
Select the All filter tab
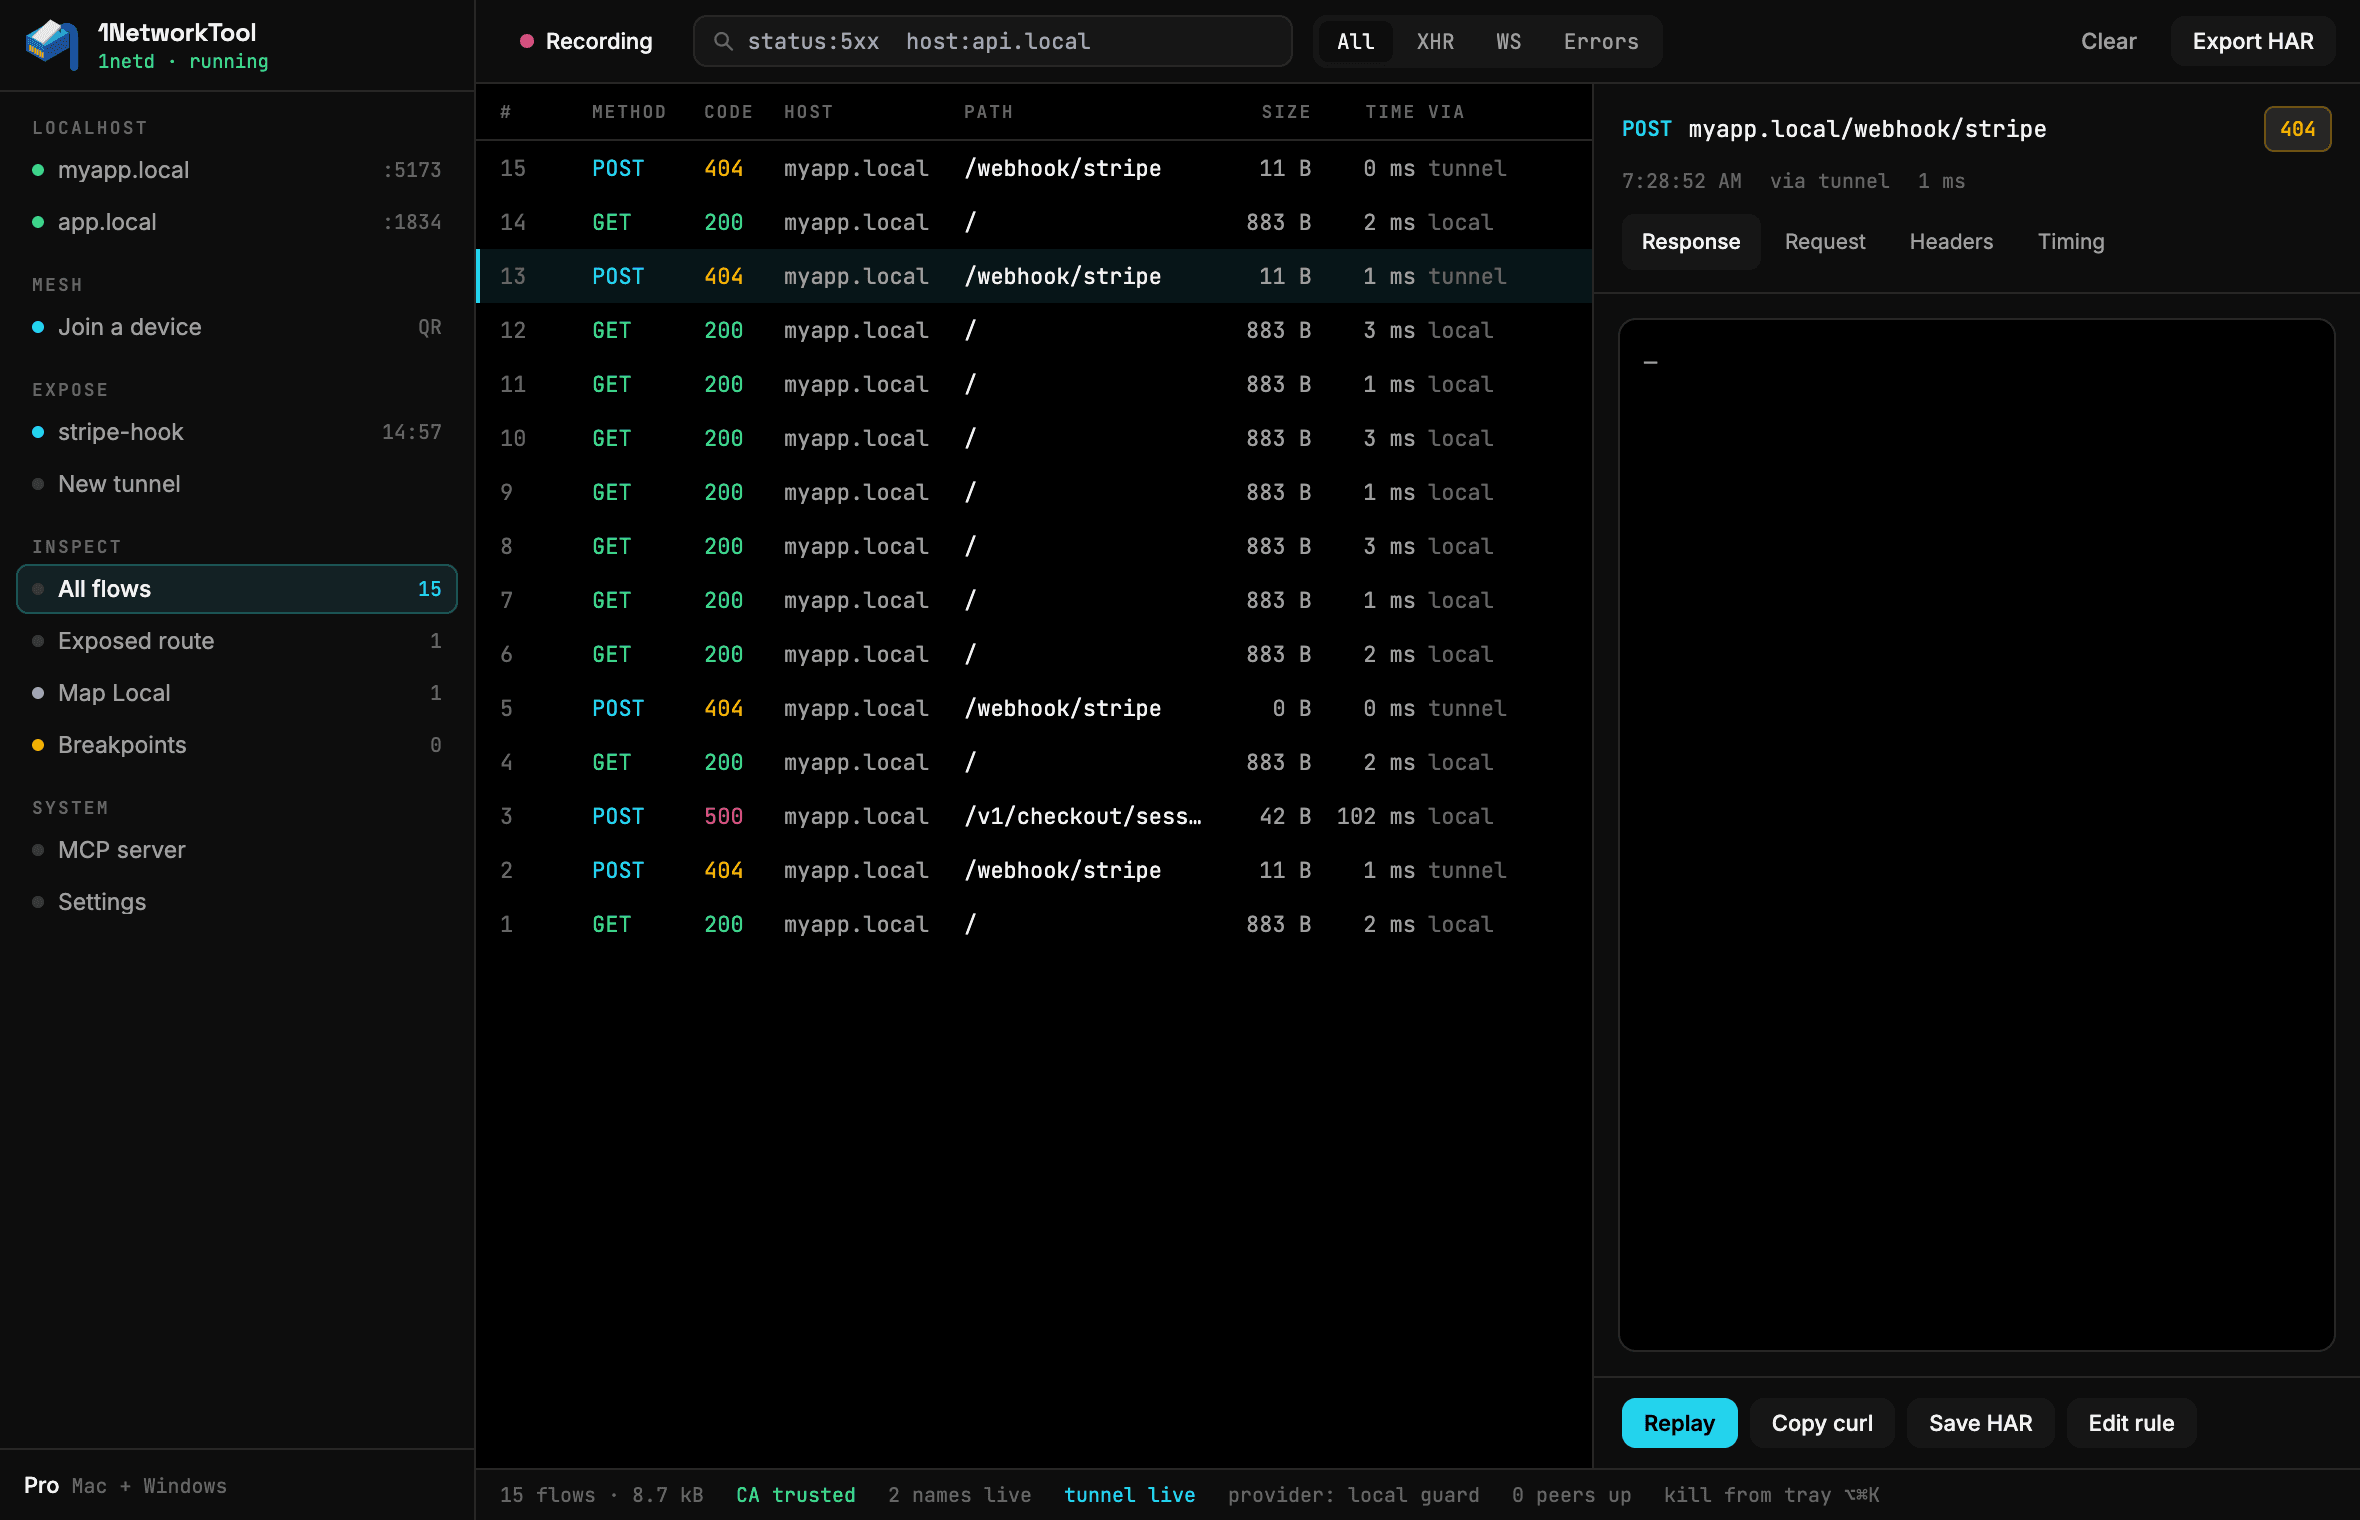(x=1355, y=41)
